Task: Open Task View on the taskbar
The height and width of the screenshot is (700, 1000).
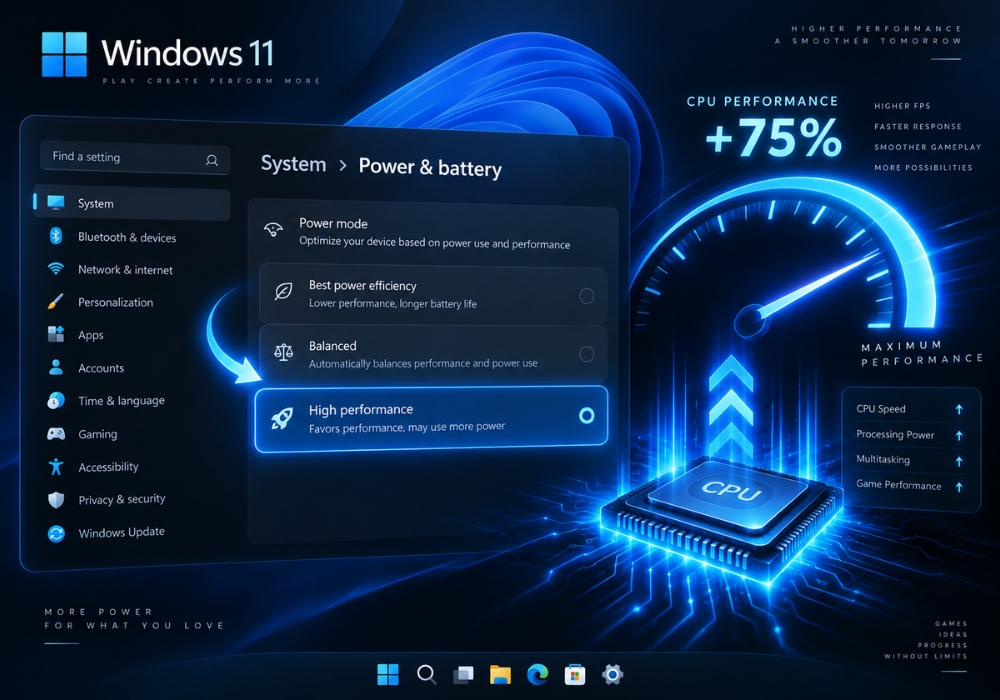Action: 464,674
